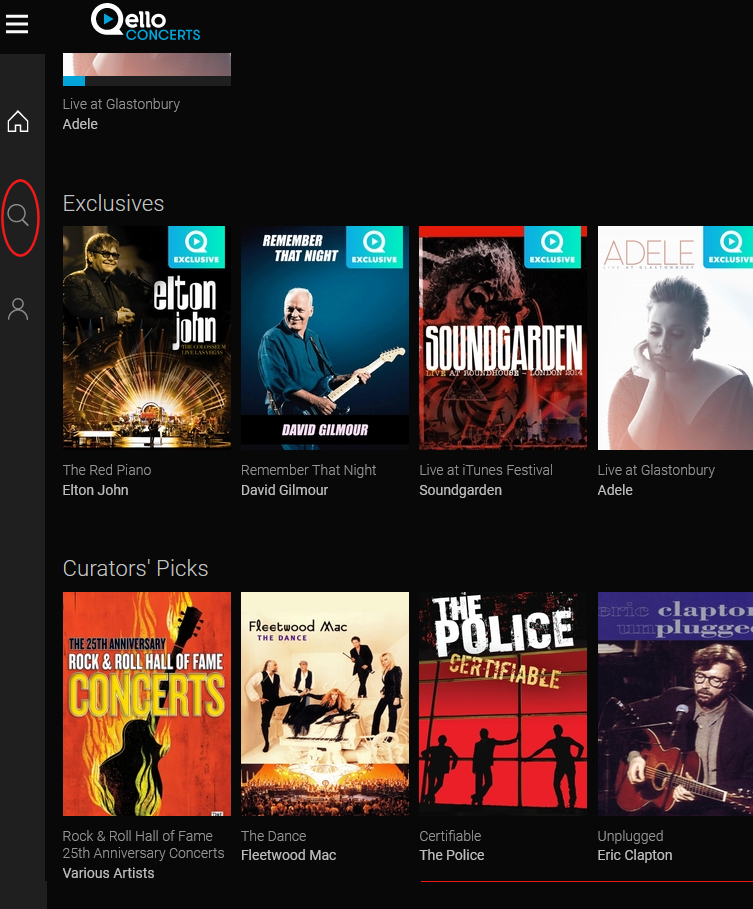Open the Adele poster in Exclusives
This screenshot has height=909, width=753.
click(675, 338)
